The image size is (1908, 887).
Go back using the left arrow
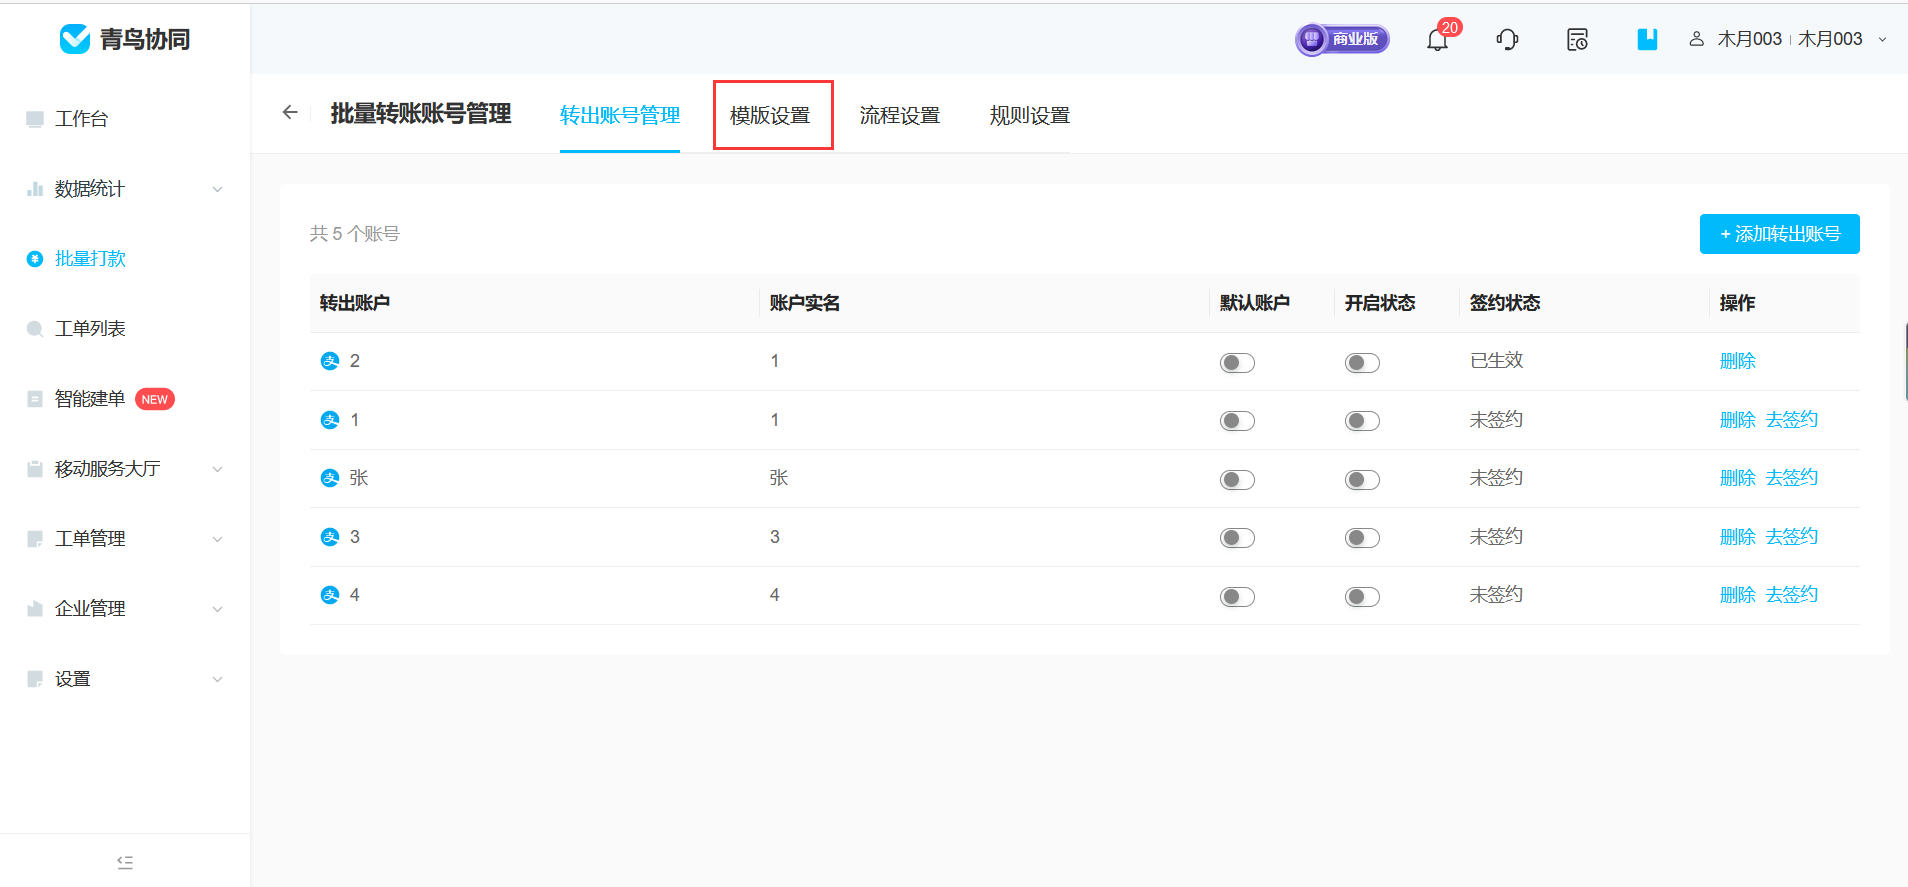[290, 112]
